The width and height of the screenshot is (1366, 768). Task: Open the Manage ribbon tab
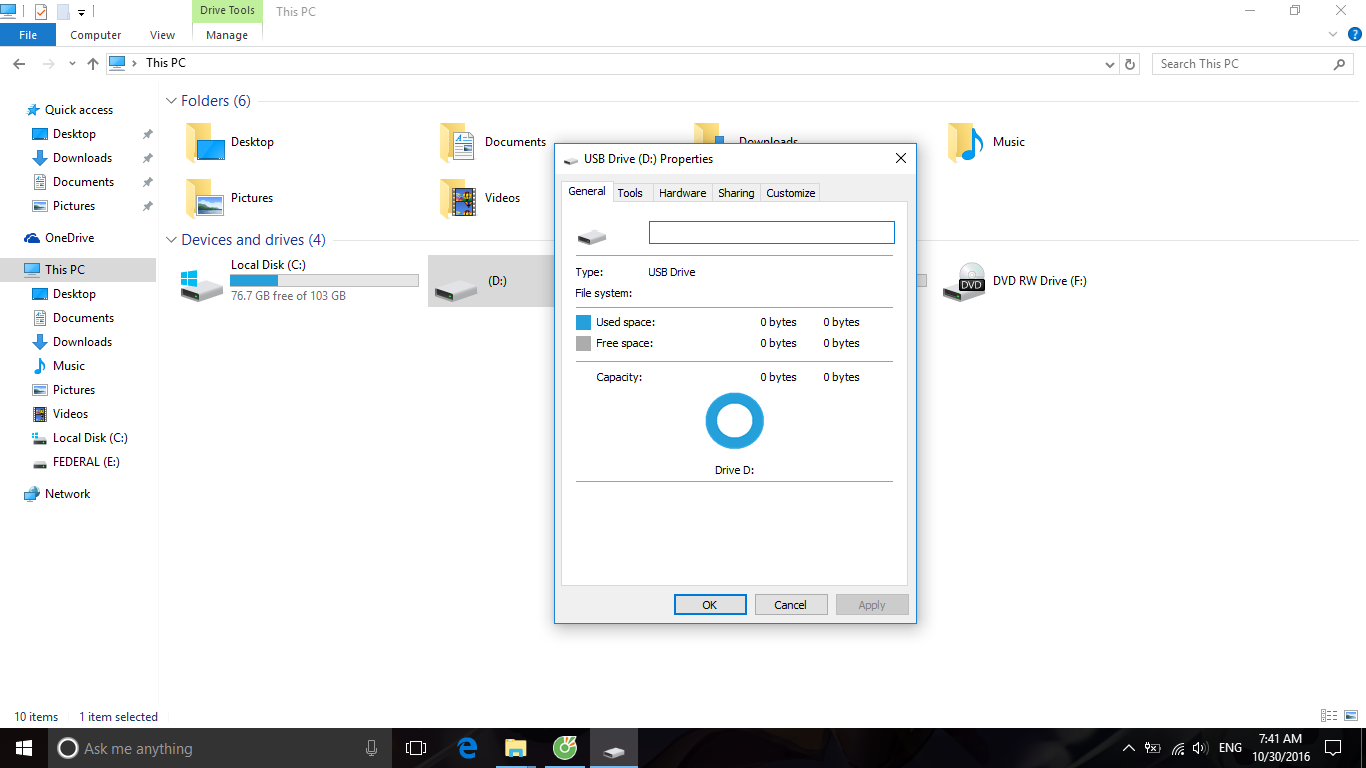pos(227,35)
